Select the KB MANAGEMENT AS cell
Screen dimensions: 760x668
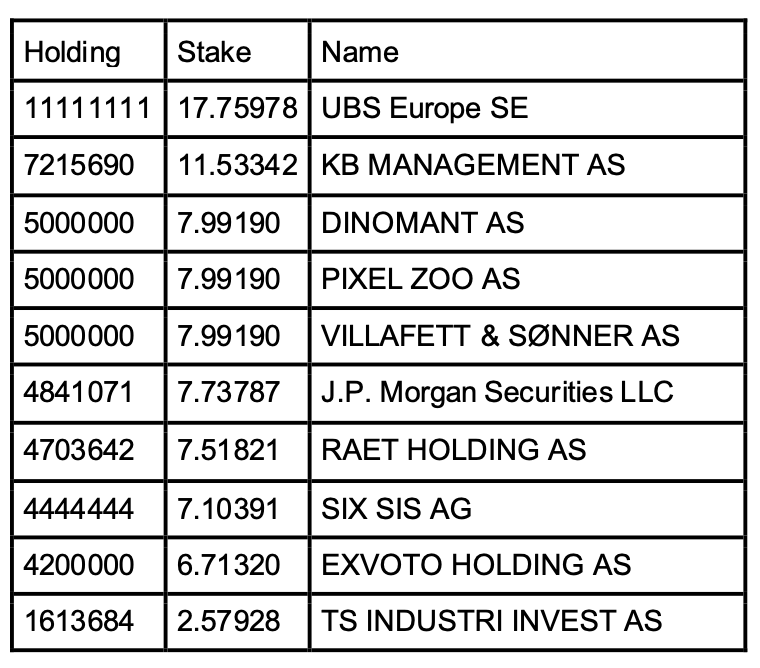click(x=527, y=165)
